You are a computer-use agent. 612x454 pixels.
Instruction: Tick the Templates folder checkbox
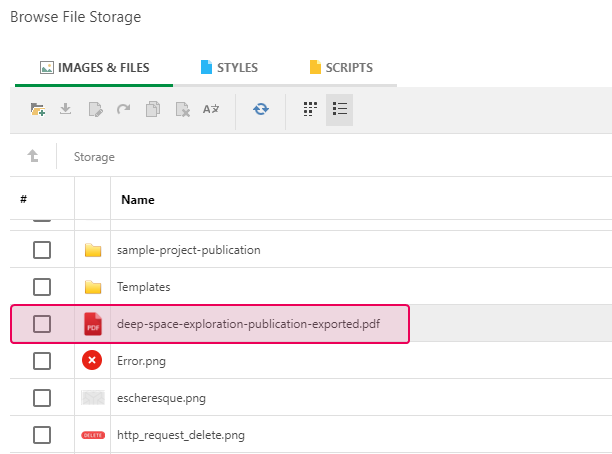click(x=42, y=287)
